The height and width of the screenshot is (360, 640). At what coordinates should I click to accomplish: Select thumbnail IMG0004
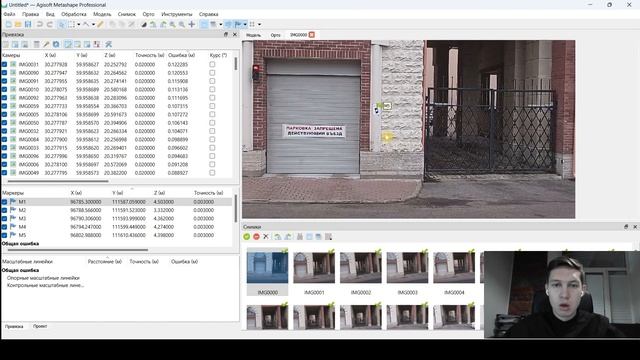(454, 273)
